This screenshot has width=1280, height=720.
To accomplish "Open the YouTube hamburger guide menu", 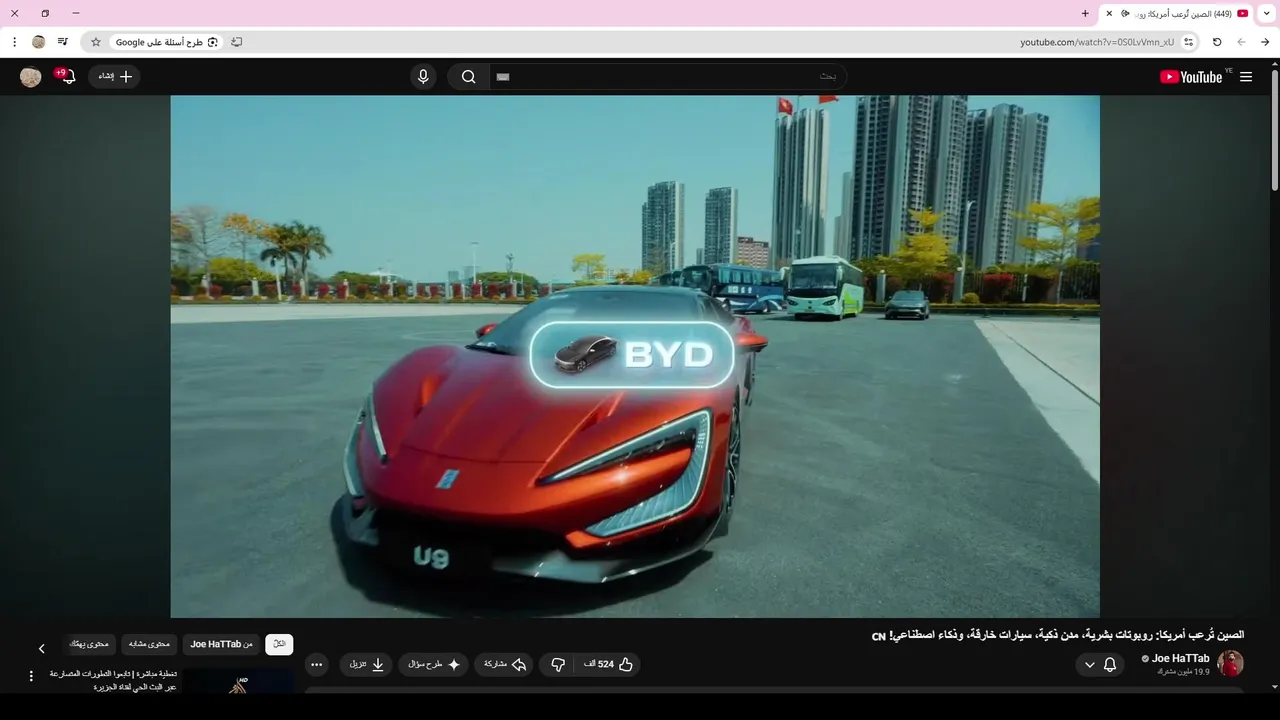I will (x=1246, y=77).
